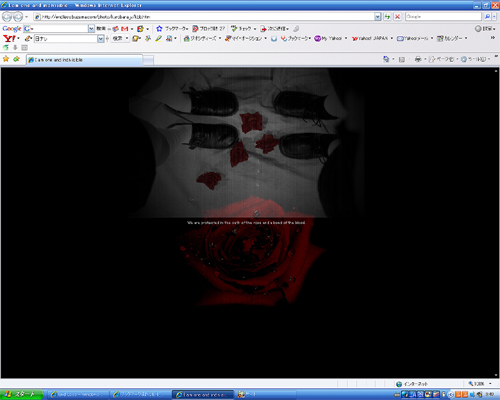Image resolution: width=500 pixels, height=400 pixels.
Task: Open the Windows Start (スタート) button
Action: [x=21, y=395]
